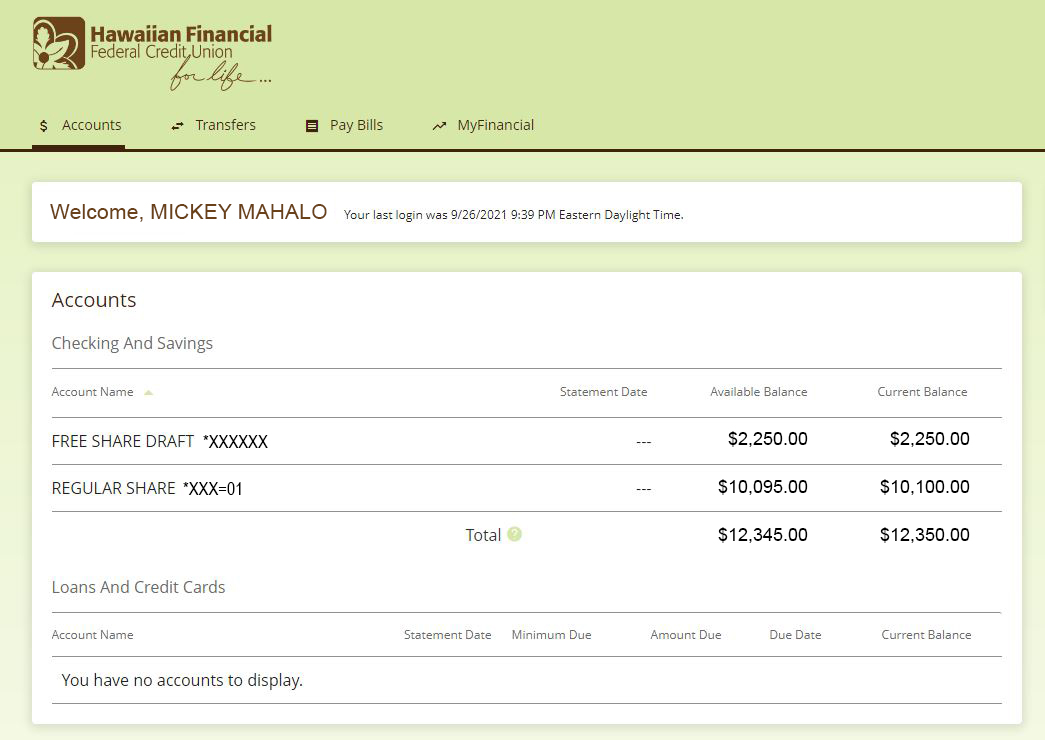Sort the Current Balance column

pyautogui.click(x=922, y=391)
